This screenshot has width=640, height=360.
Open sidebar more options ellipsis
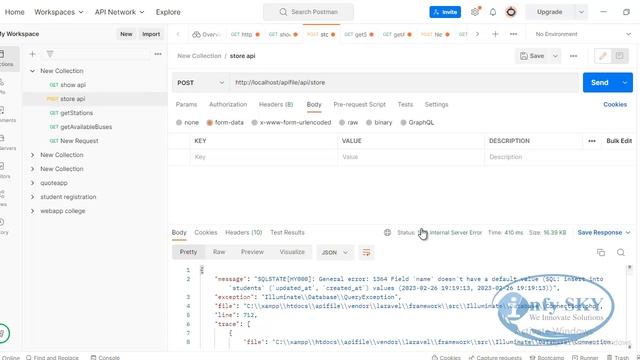pos(158,54)
